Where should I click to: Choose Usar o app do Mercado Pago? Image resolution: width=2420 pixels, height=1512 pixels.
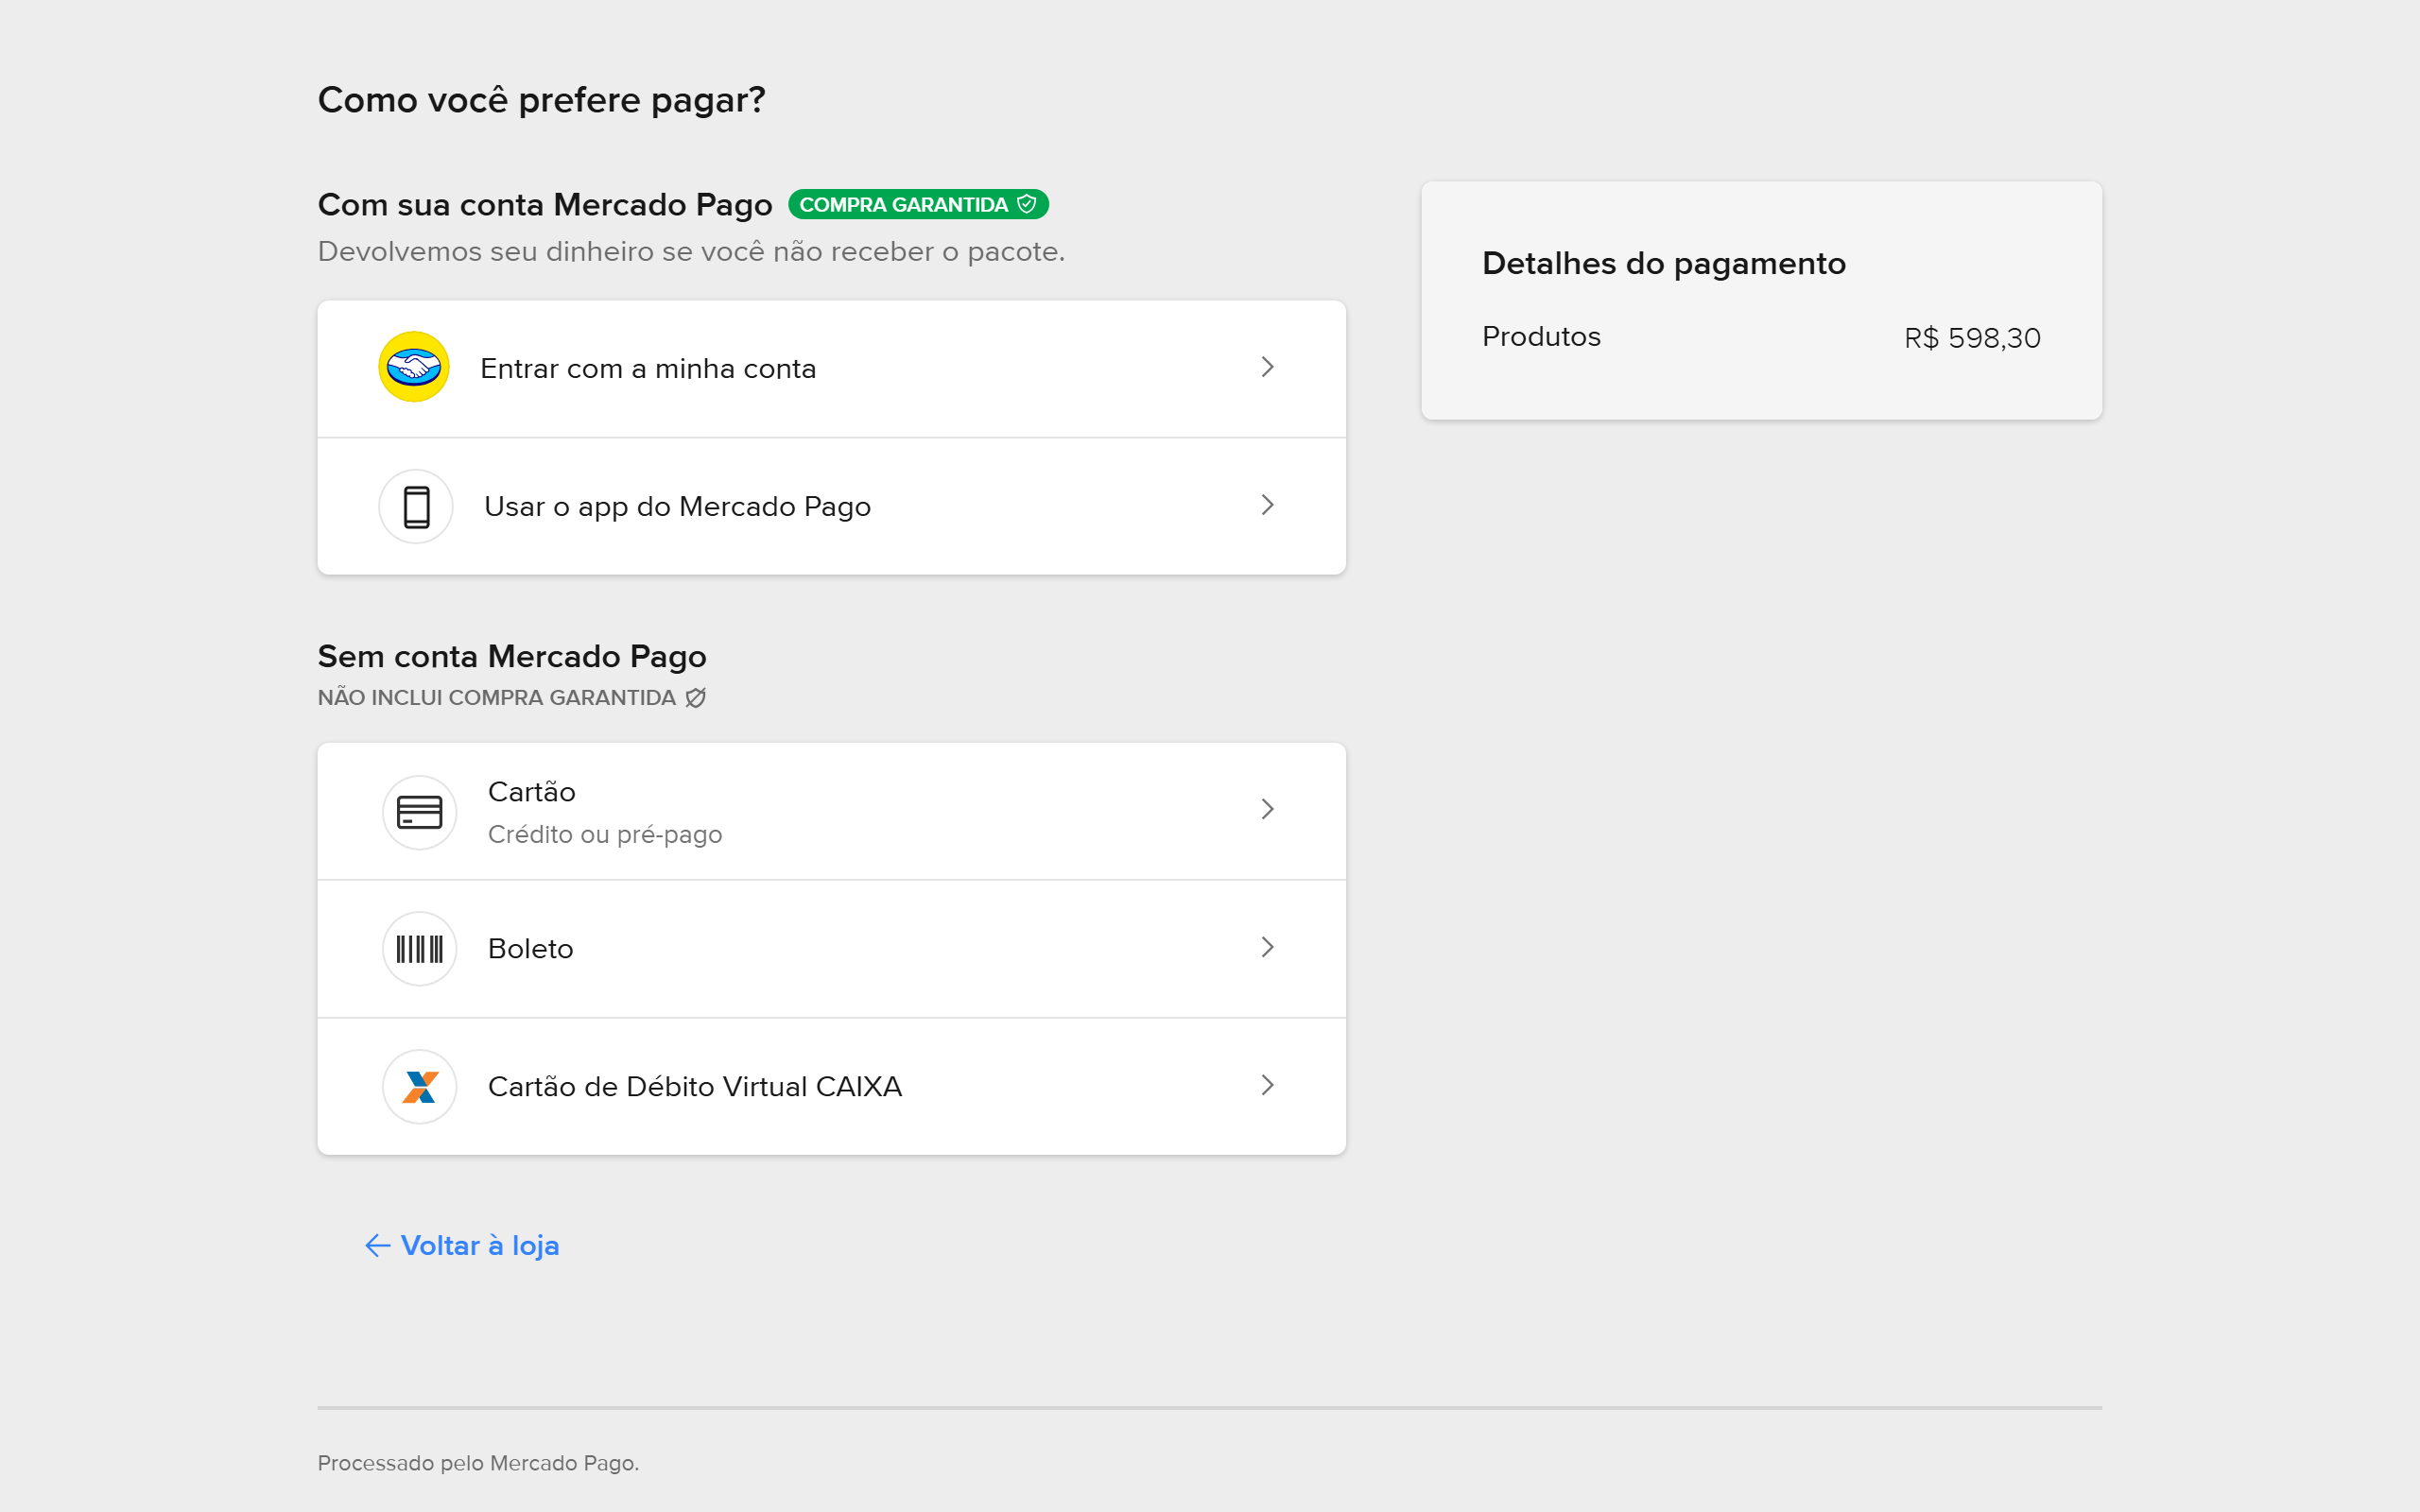pos(832,506)
